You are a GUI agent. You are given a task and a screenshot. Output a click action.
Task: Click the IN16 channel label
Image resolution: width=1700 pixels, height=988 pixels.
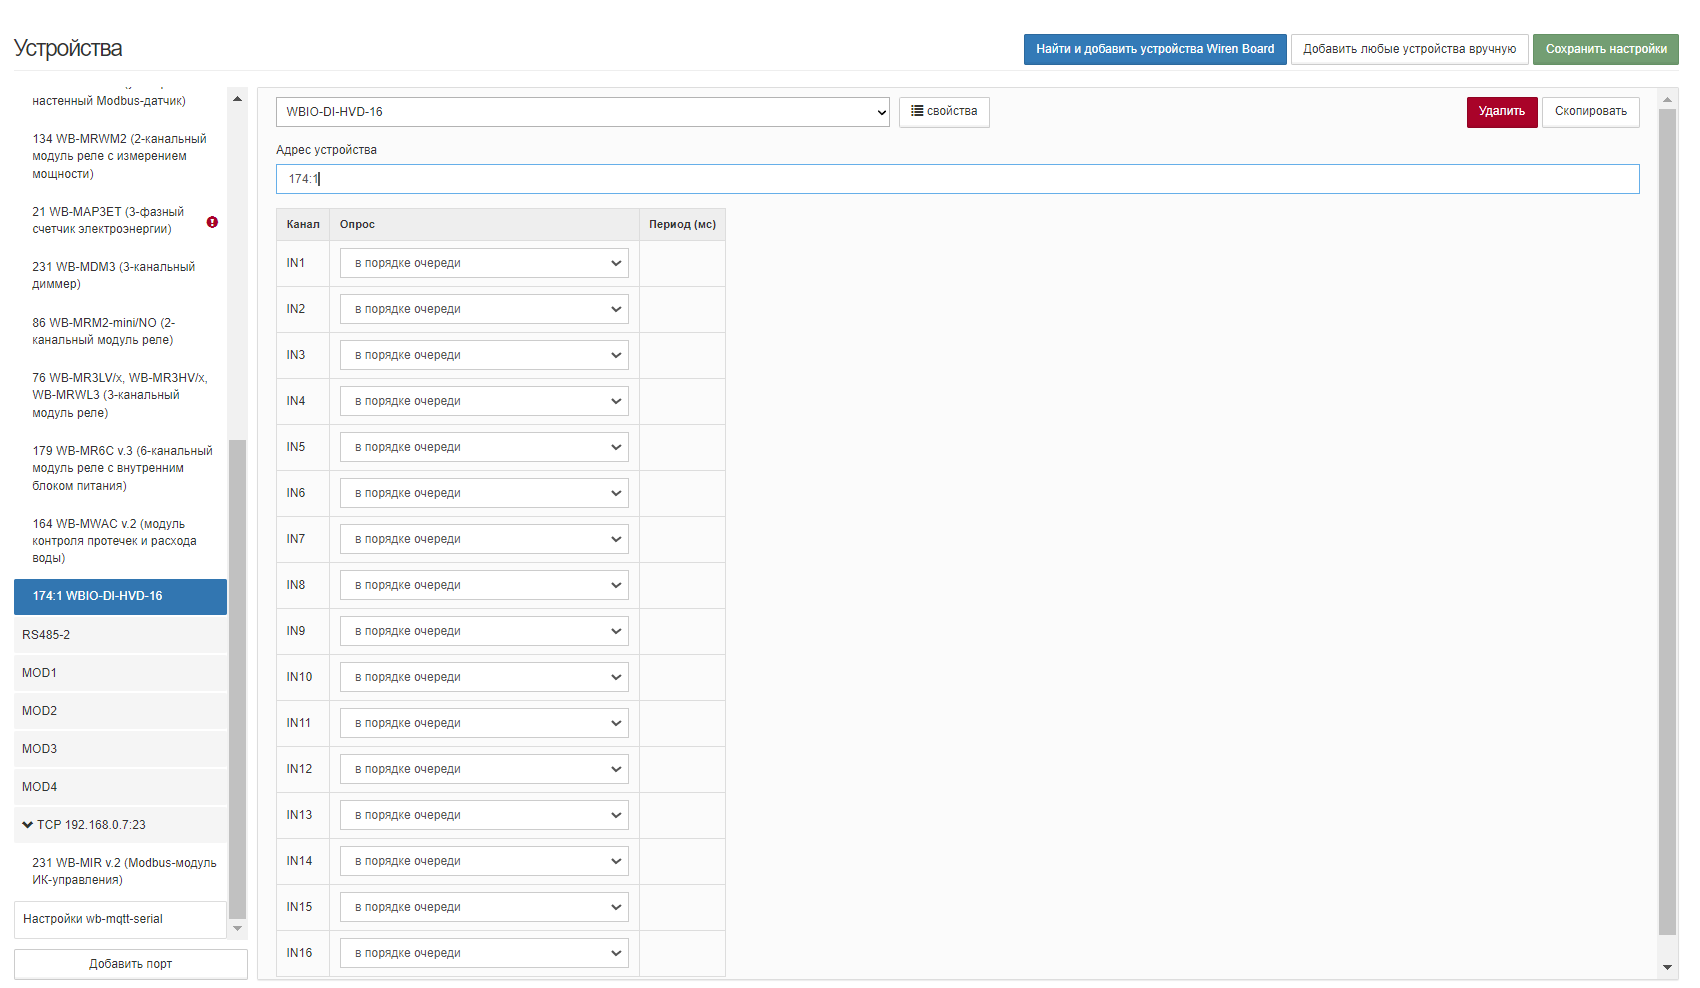299,953
